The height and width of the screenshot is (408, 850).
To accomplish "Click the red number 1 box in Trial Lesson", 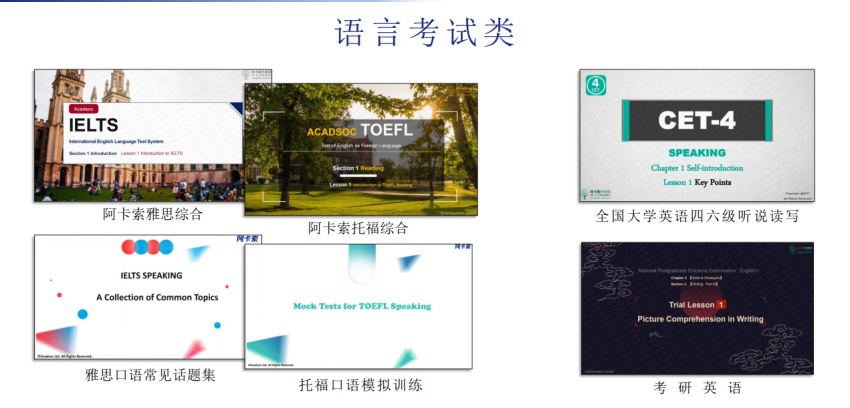I will click(x=721, y=305).
